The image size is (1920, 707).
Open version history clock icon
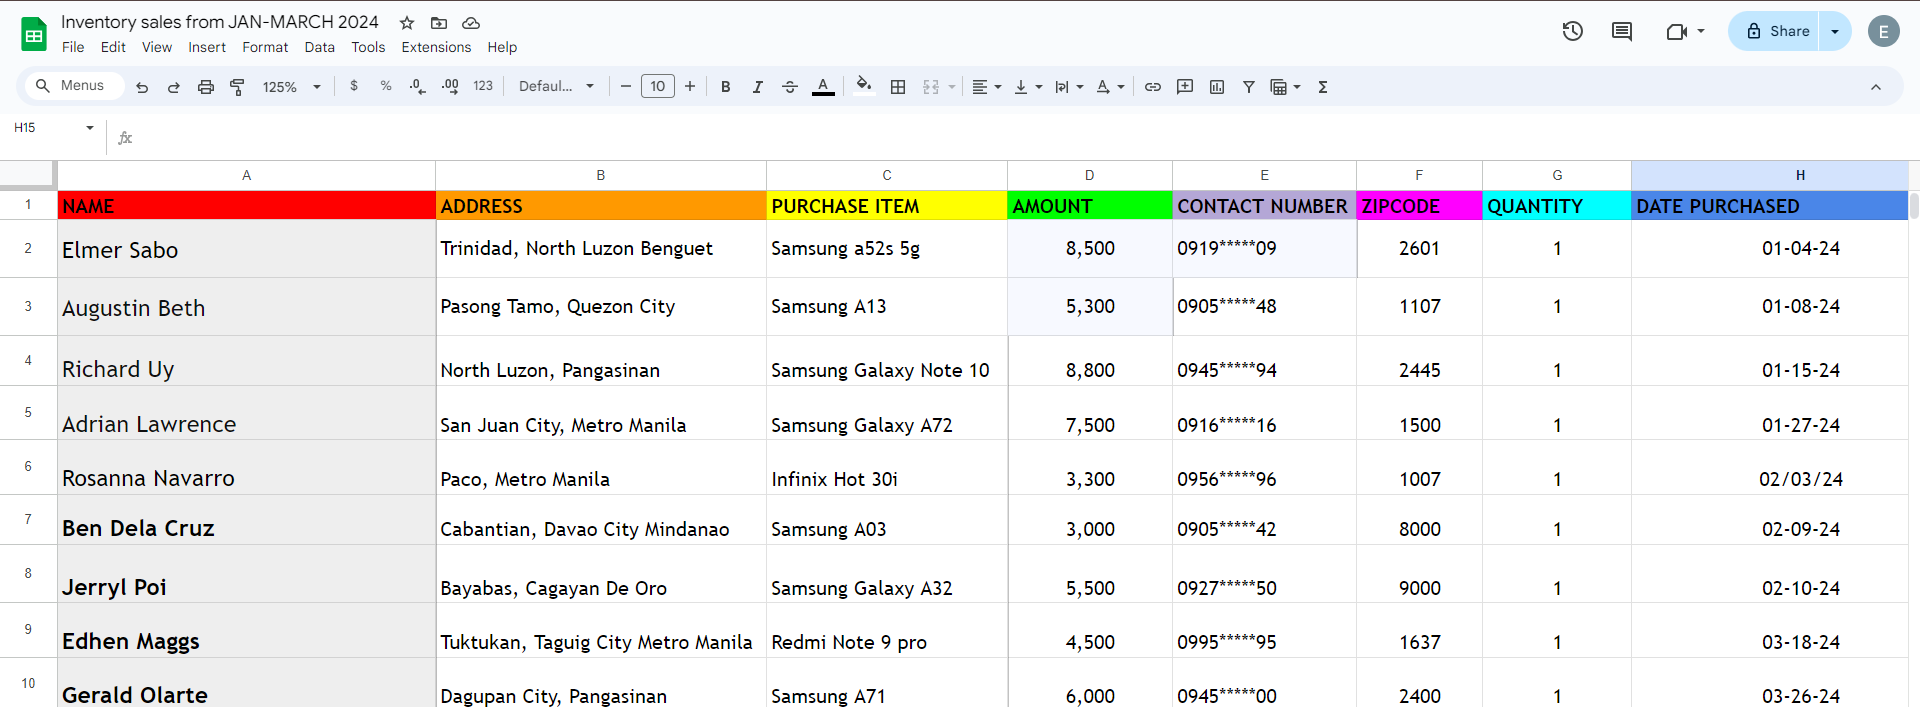pos(1573,31)
